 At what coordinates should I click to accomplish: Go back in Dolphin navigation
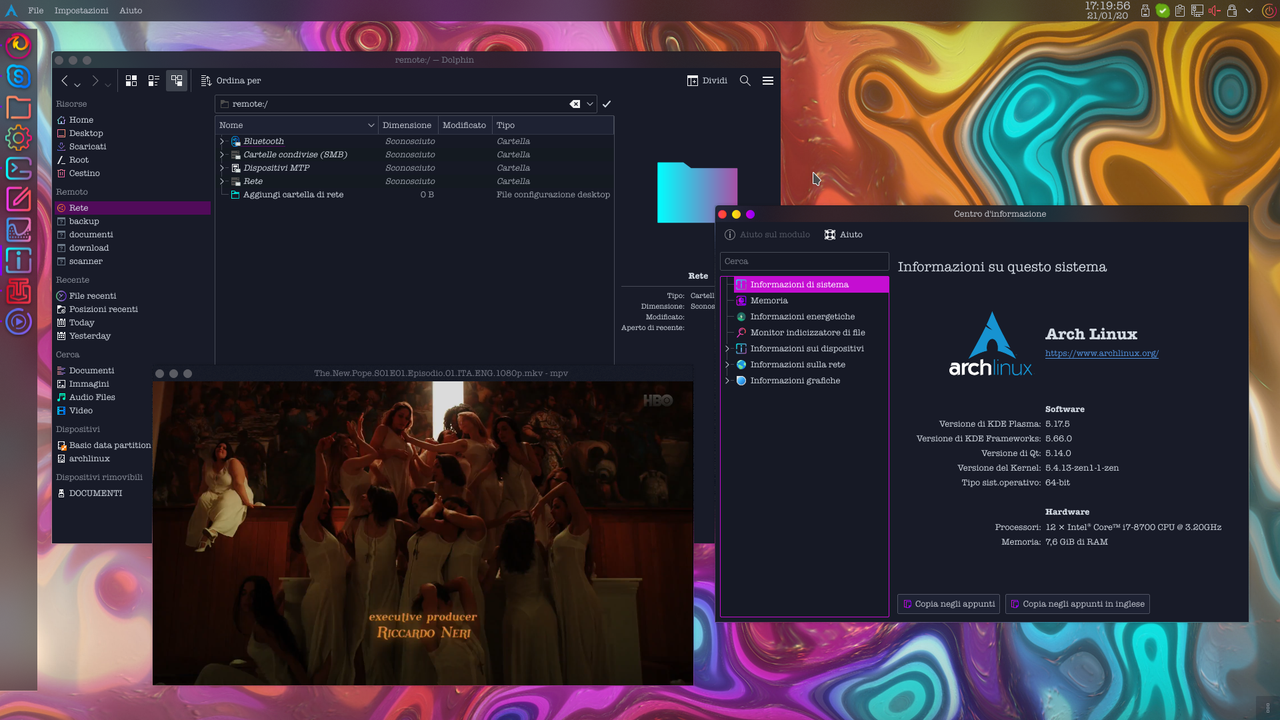65,81
